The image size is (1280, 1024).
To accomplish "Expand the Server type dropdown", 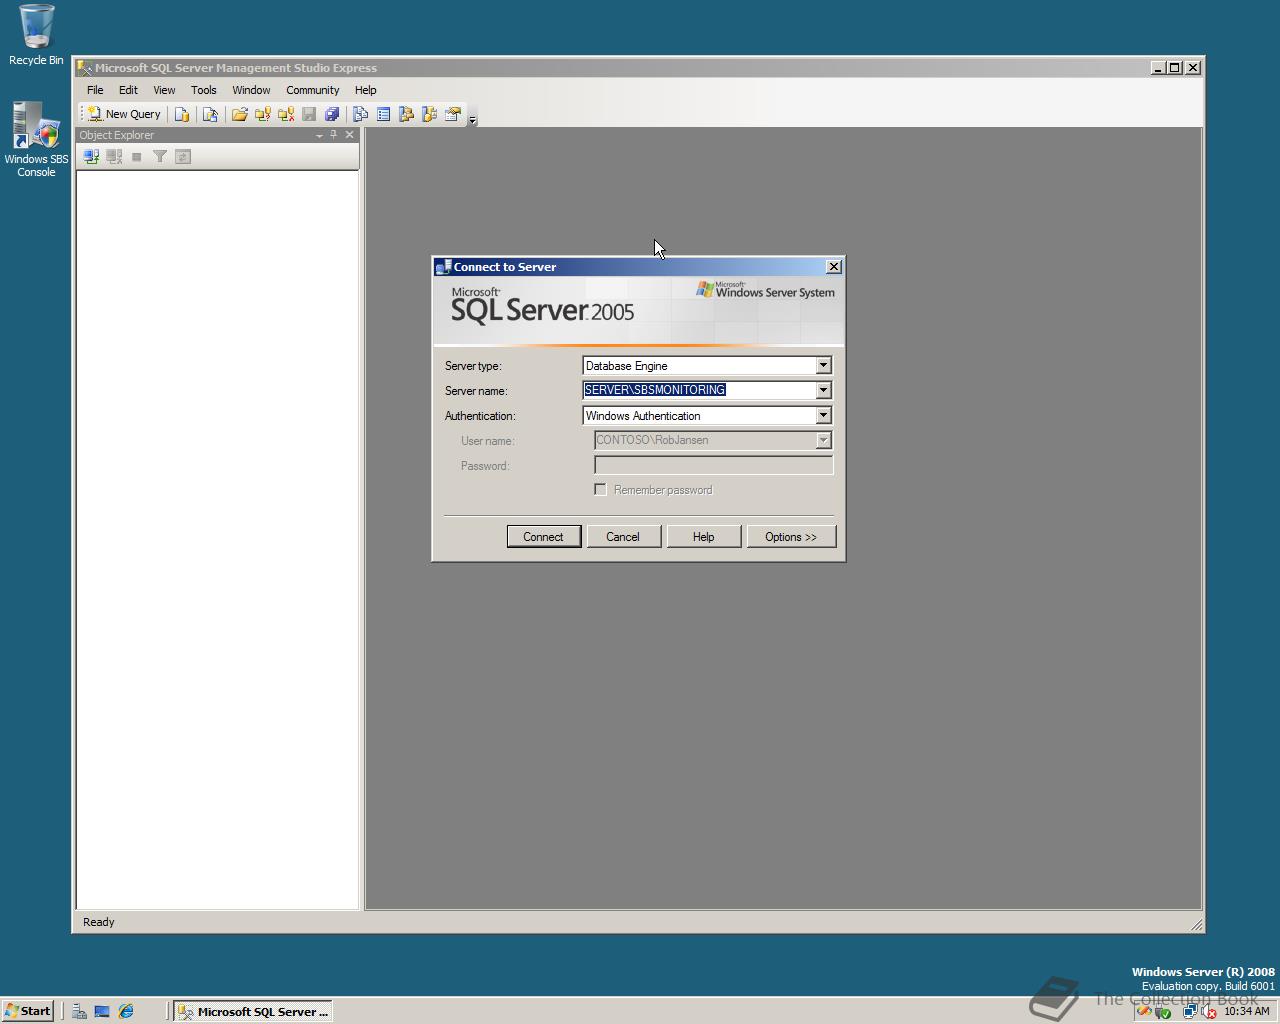I will pos(823,366).
